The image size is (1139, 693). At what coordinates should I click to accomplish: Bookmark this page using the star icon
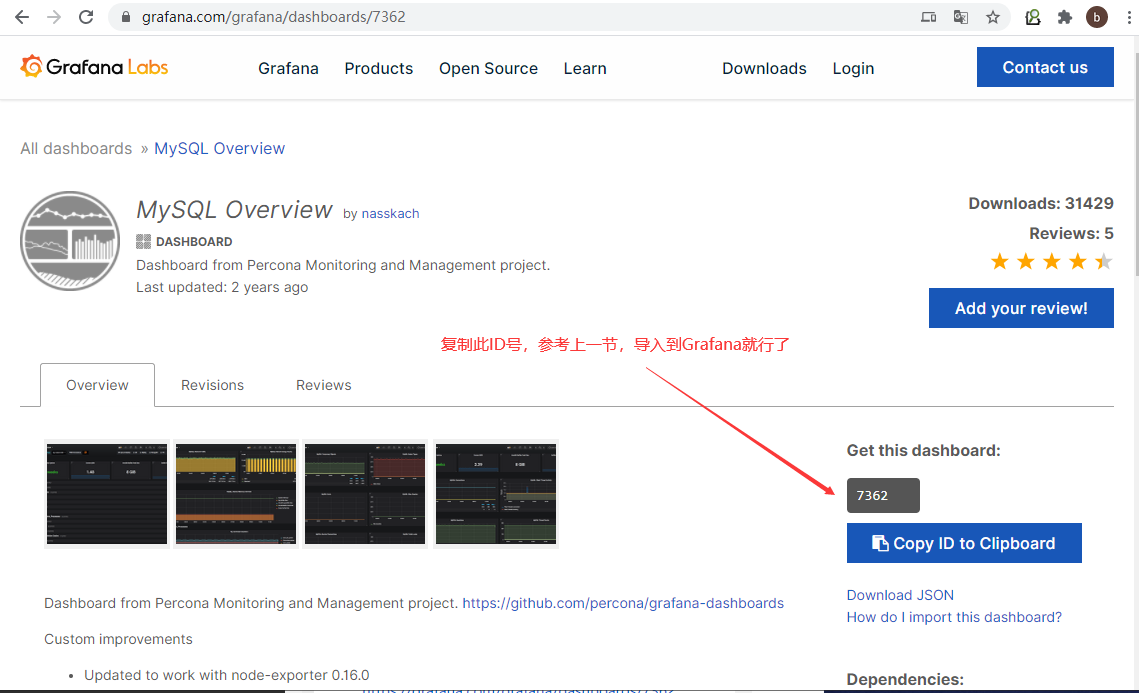(992, 16)
